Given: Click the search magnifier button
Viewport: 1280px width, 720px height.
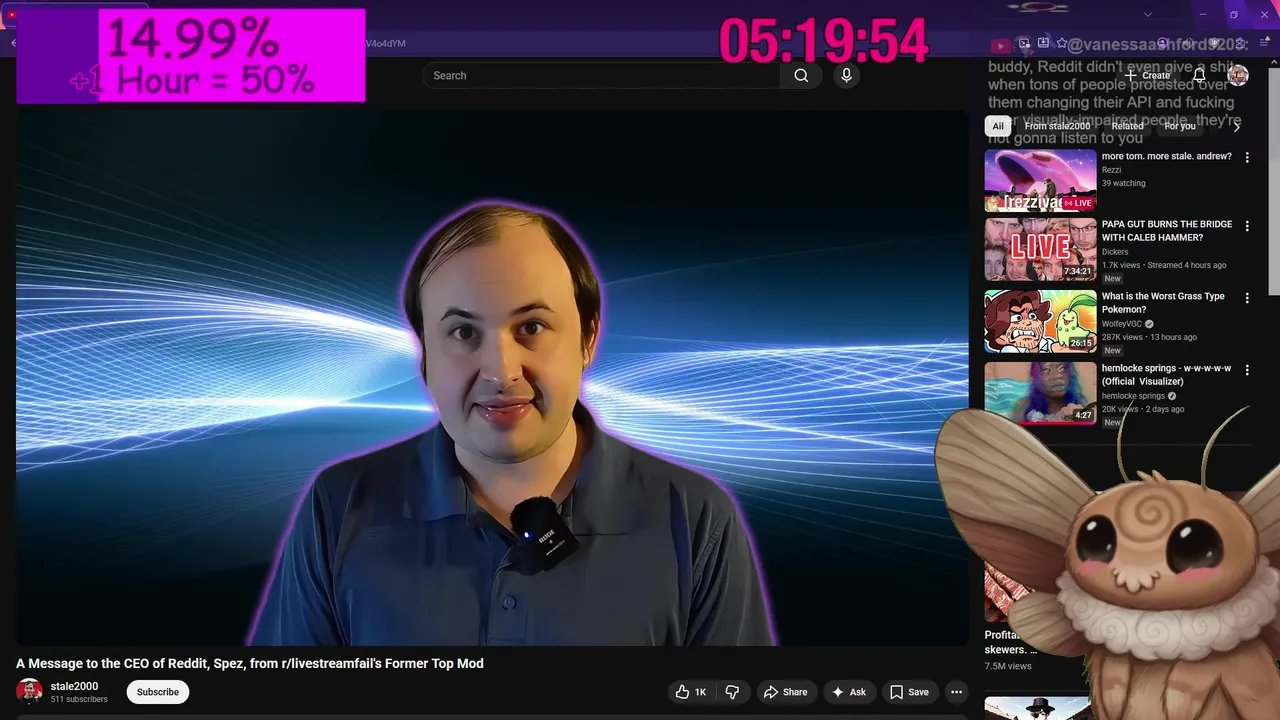Looking at the screenshot, I should click(801, 76).
